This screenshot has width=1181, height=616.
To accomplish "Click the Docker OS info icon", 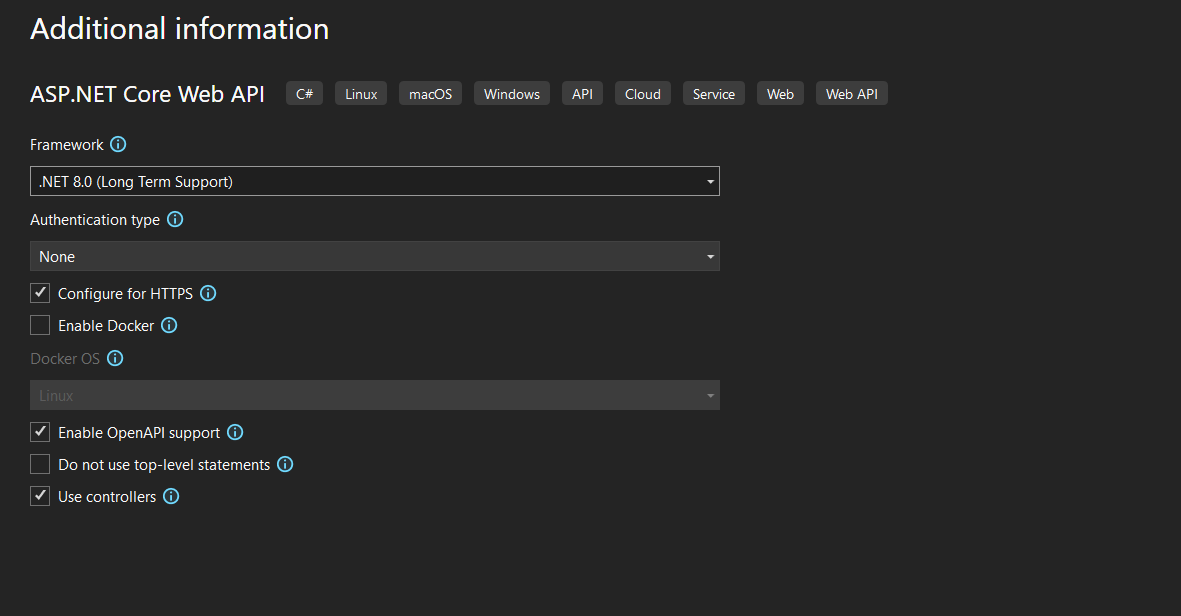I will pos(115,358).
